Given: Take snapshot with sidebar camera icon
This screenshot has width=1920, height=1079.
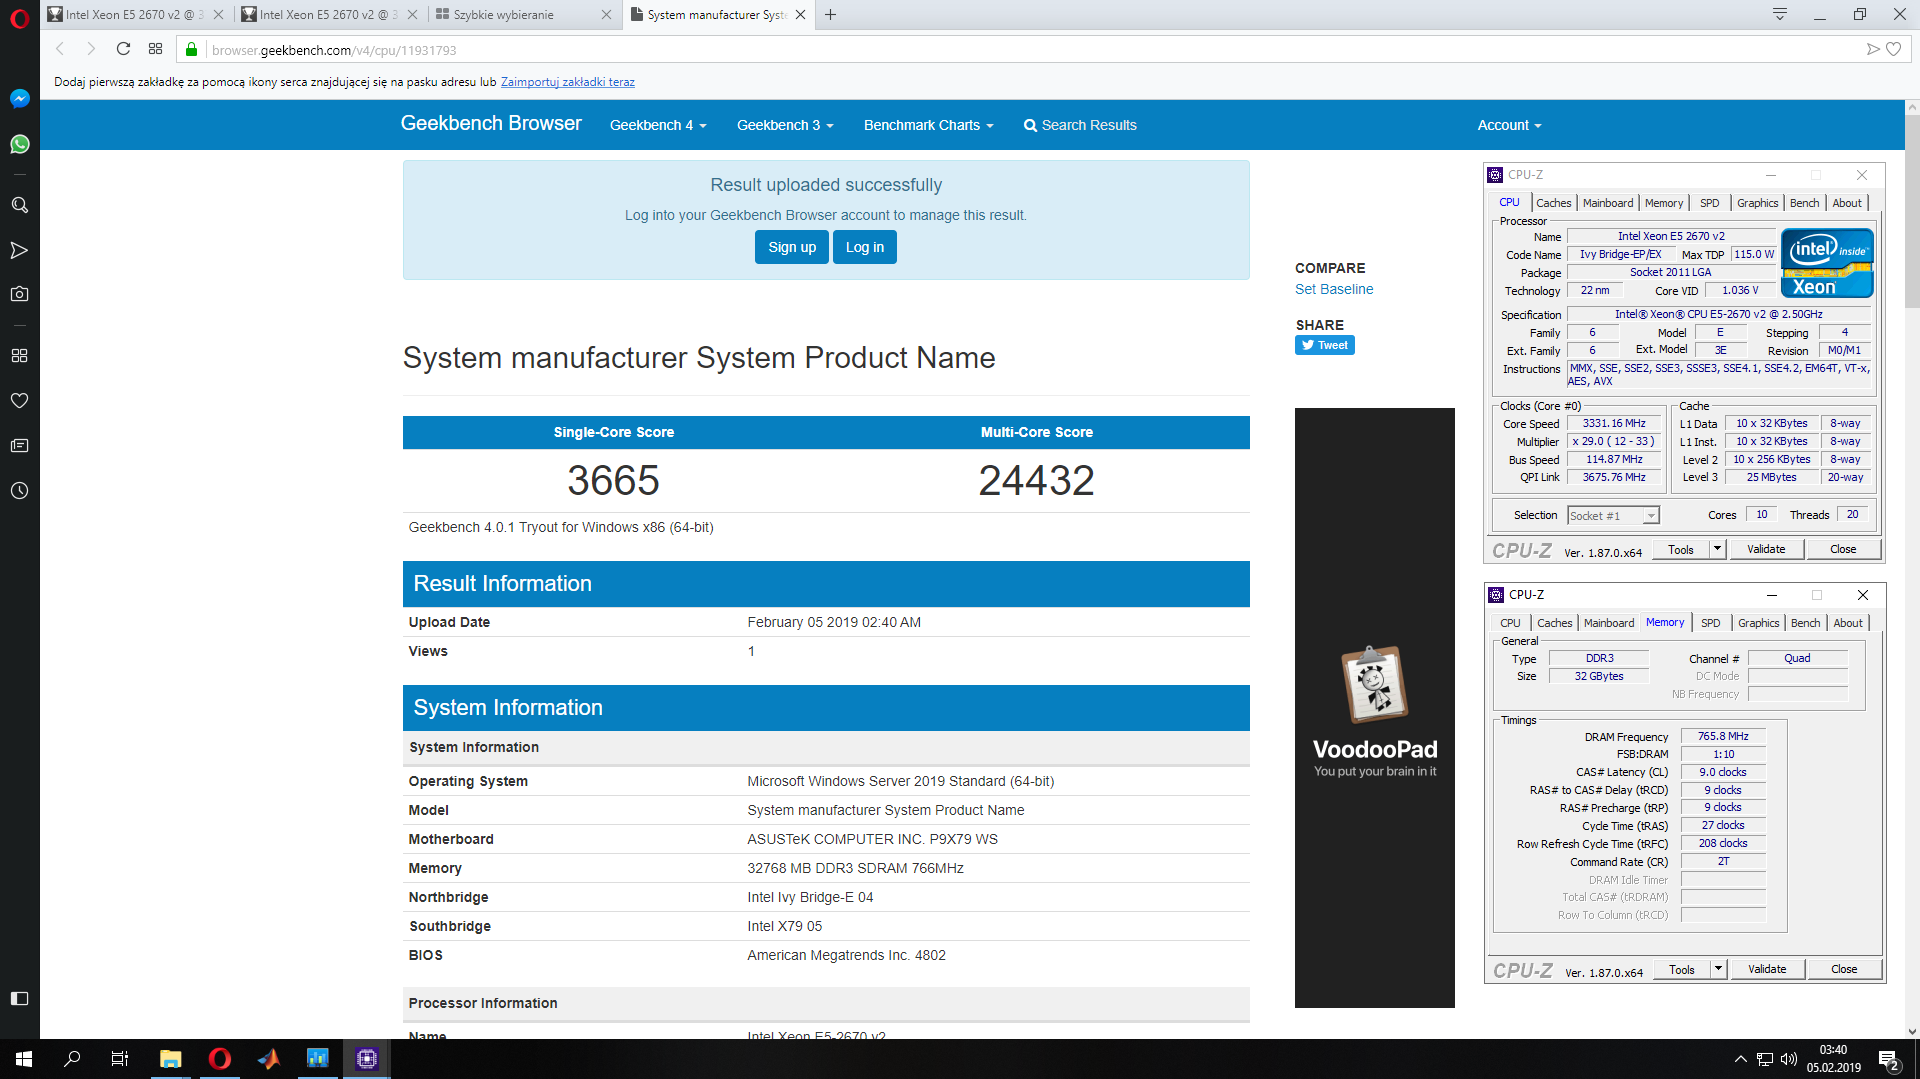Looking at the screenshot, I should click(x=19, y=294).
